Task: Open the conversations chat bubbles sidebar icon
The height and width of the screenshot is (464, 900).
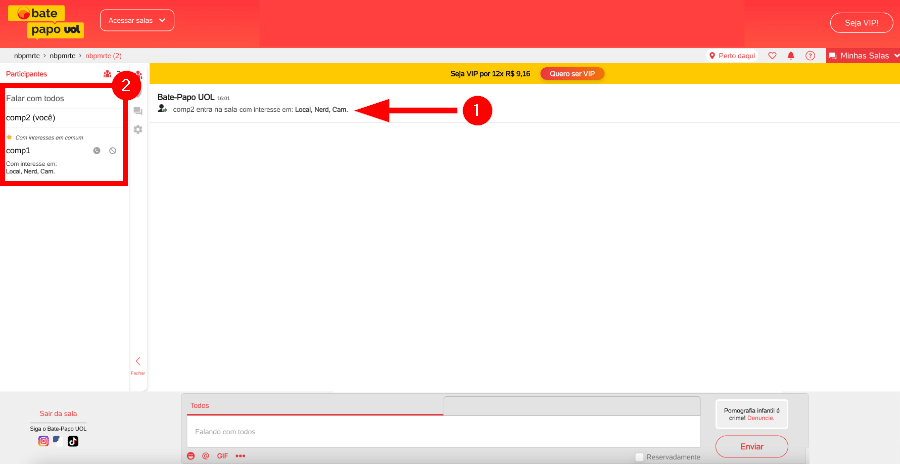Action: 138,111
